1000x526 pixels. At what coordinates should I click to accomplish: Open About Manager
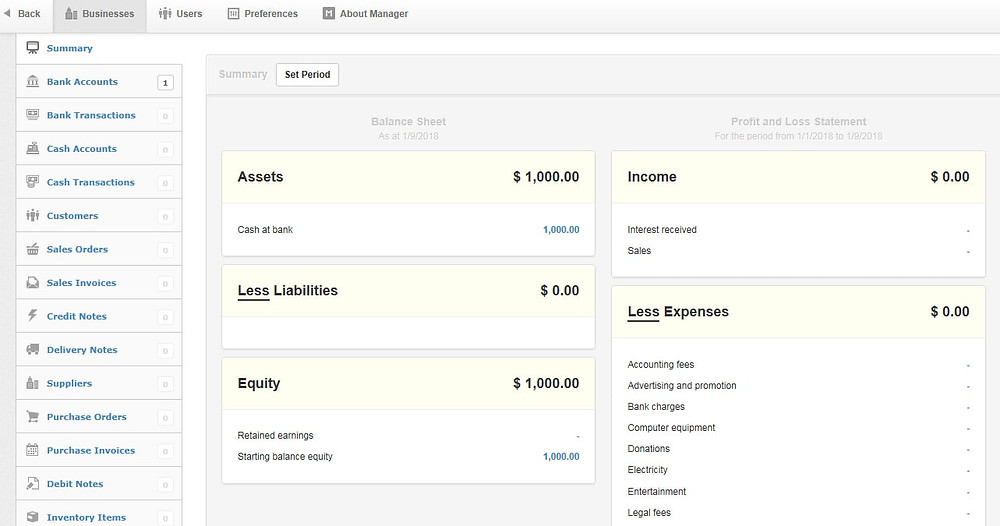coord(365,13)
